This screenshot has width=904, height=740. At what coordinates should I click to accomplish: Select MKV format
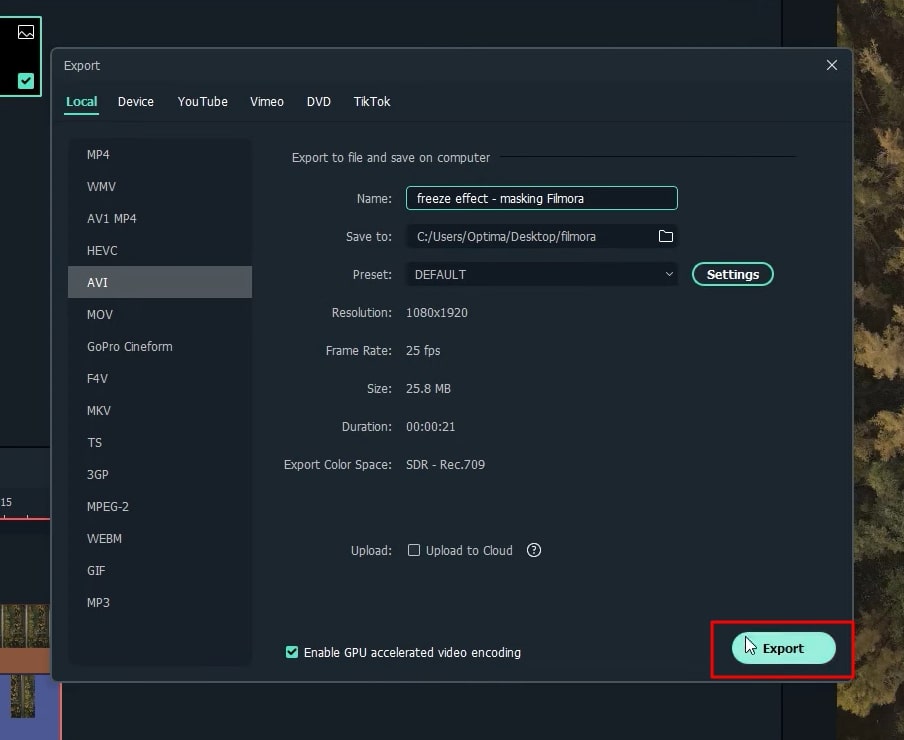pos(160,410)
